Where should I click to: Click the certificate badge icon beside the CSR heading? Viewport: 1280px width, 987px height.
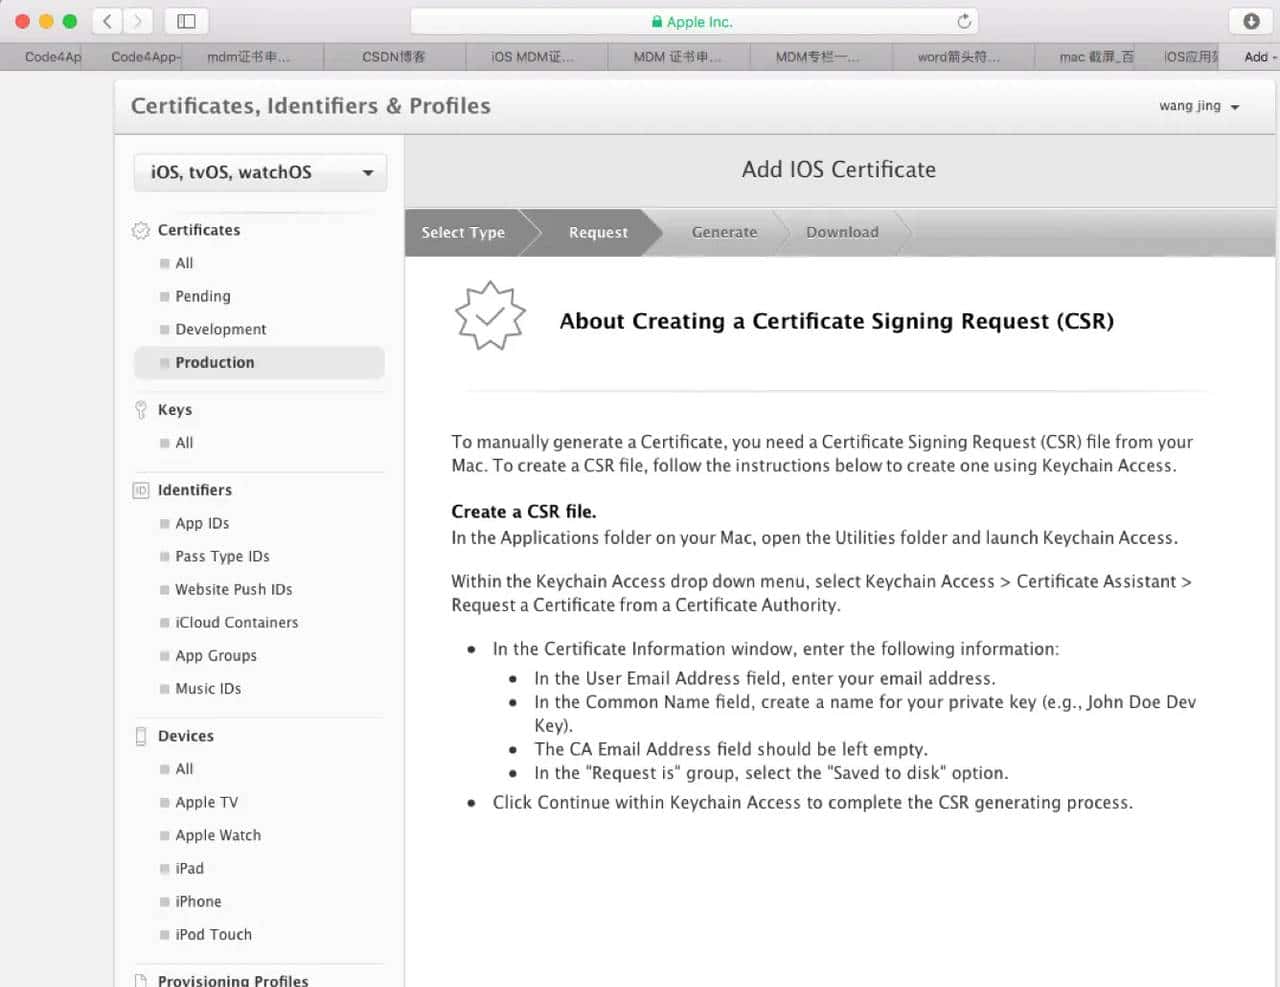(490, 316)
